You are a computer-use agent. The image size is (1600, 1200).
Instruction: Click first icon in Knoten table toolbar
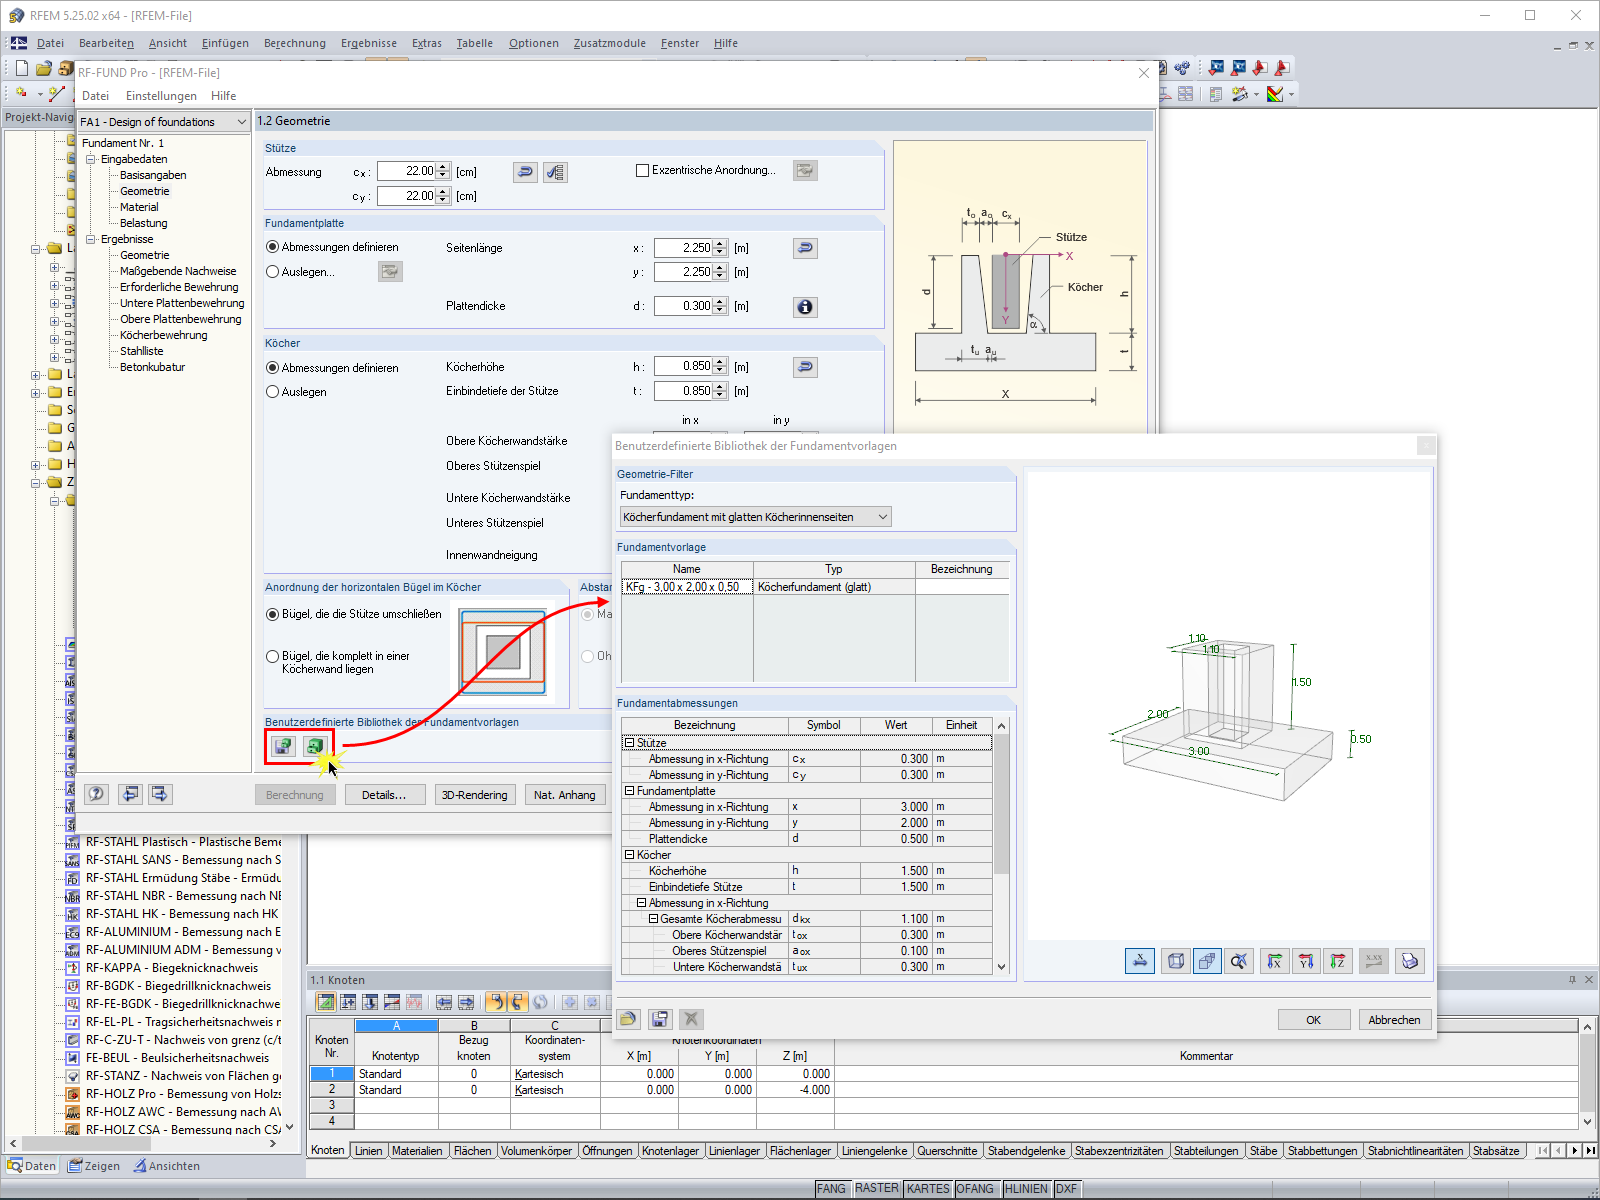pyautogui.click(x=325, y=1002)
